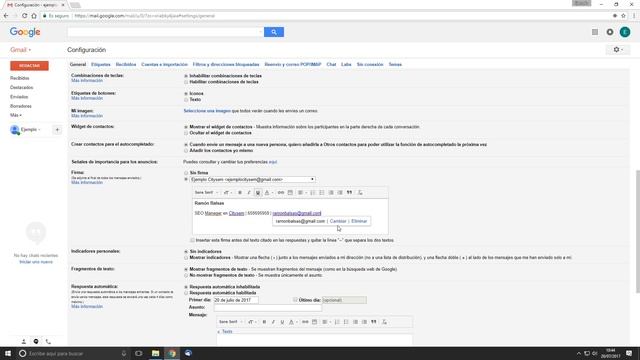Open signature text size dropdown
Viewport: 640px width, 360px height.
[x=227, y=192]
